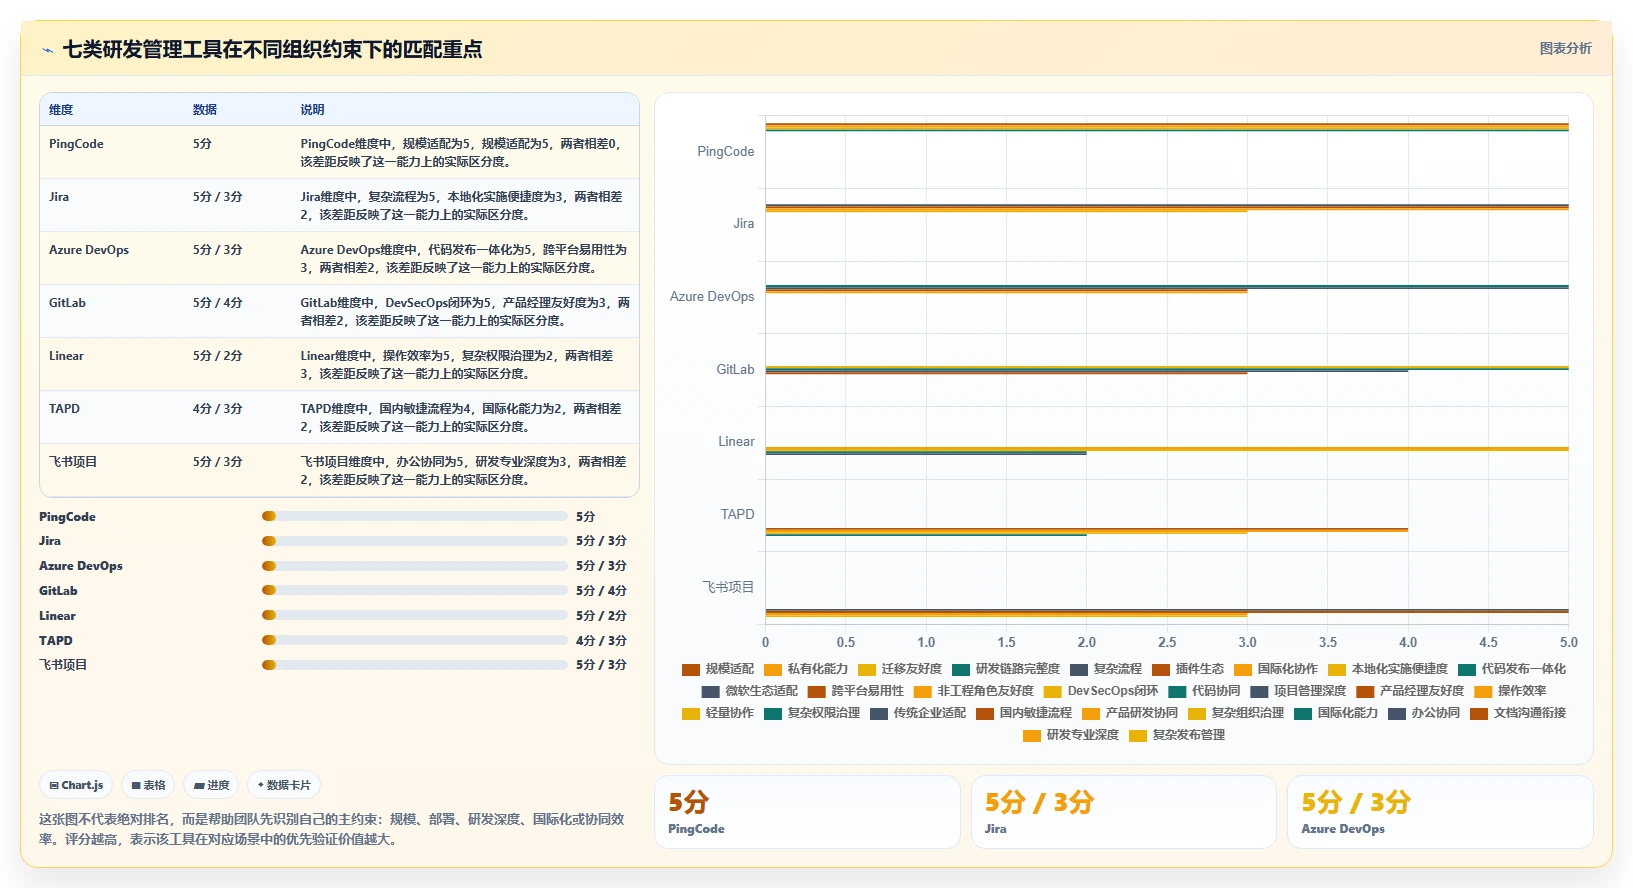Screen dimensions: 1633x888
Task: Click the GitLab label on the chart axis
Action: (735, 370)
